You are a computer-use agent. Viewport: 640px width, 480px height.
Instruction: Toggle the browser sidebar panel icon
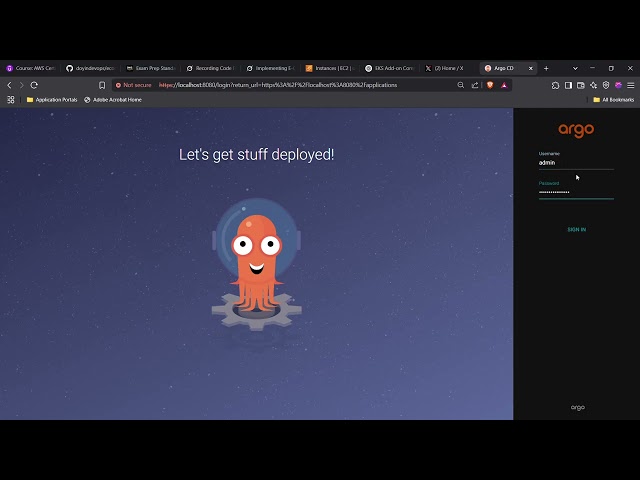568,85
